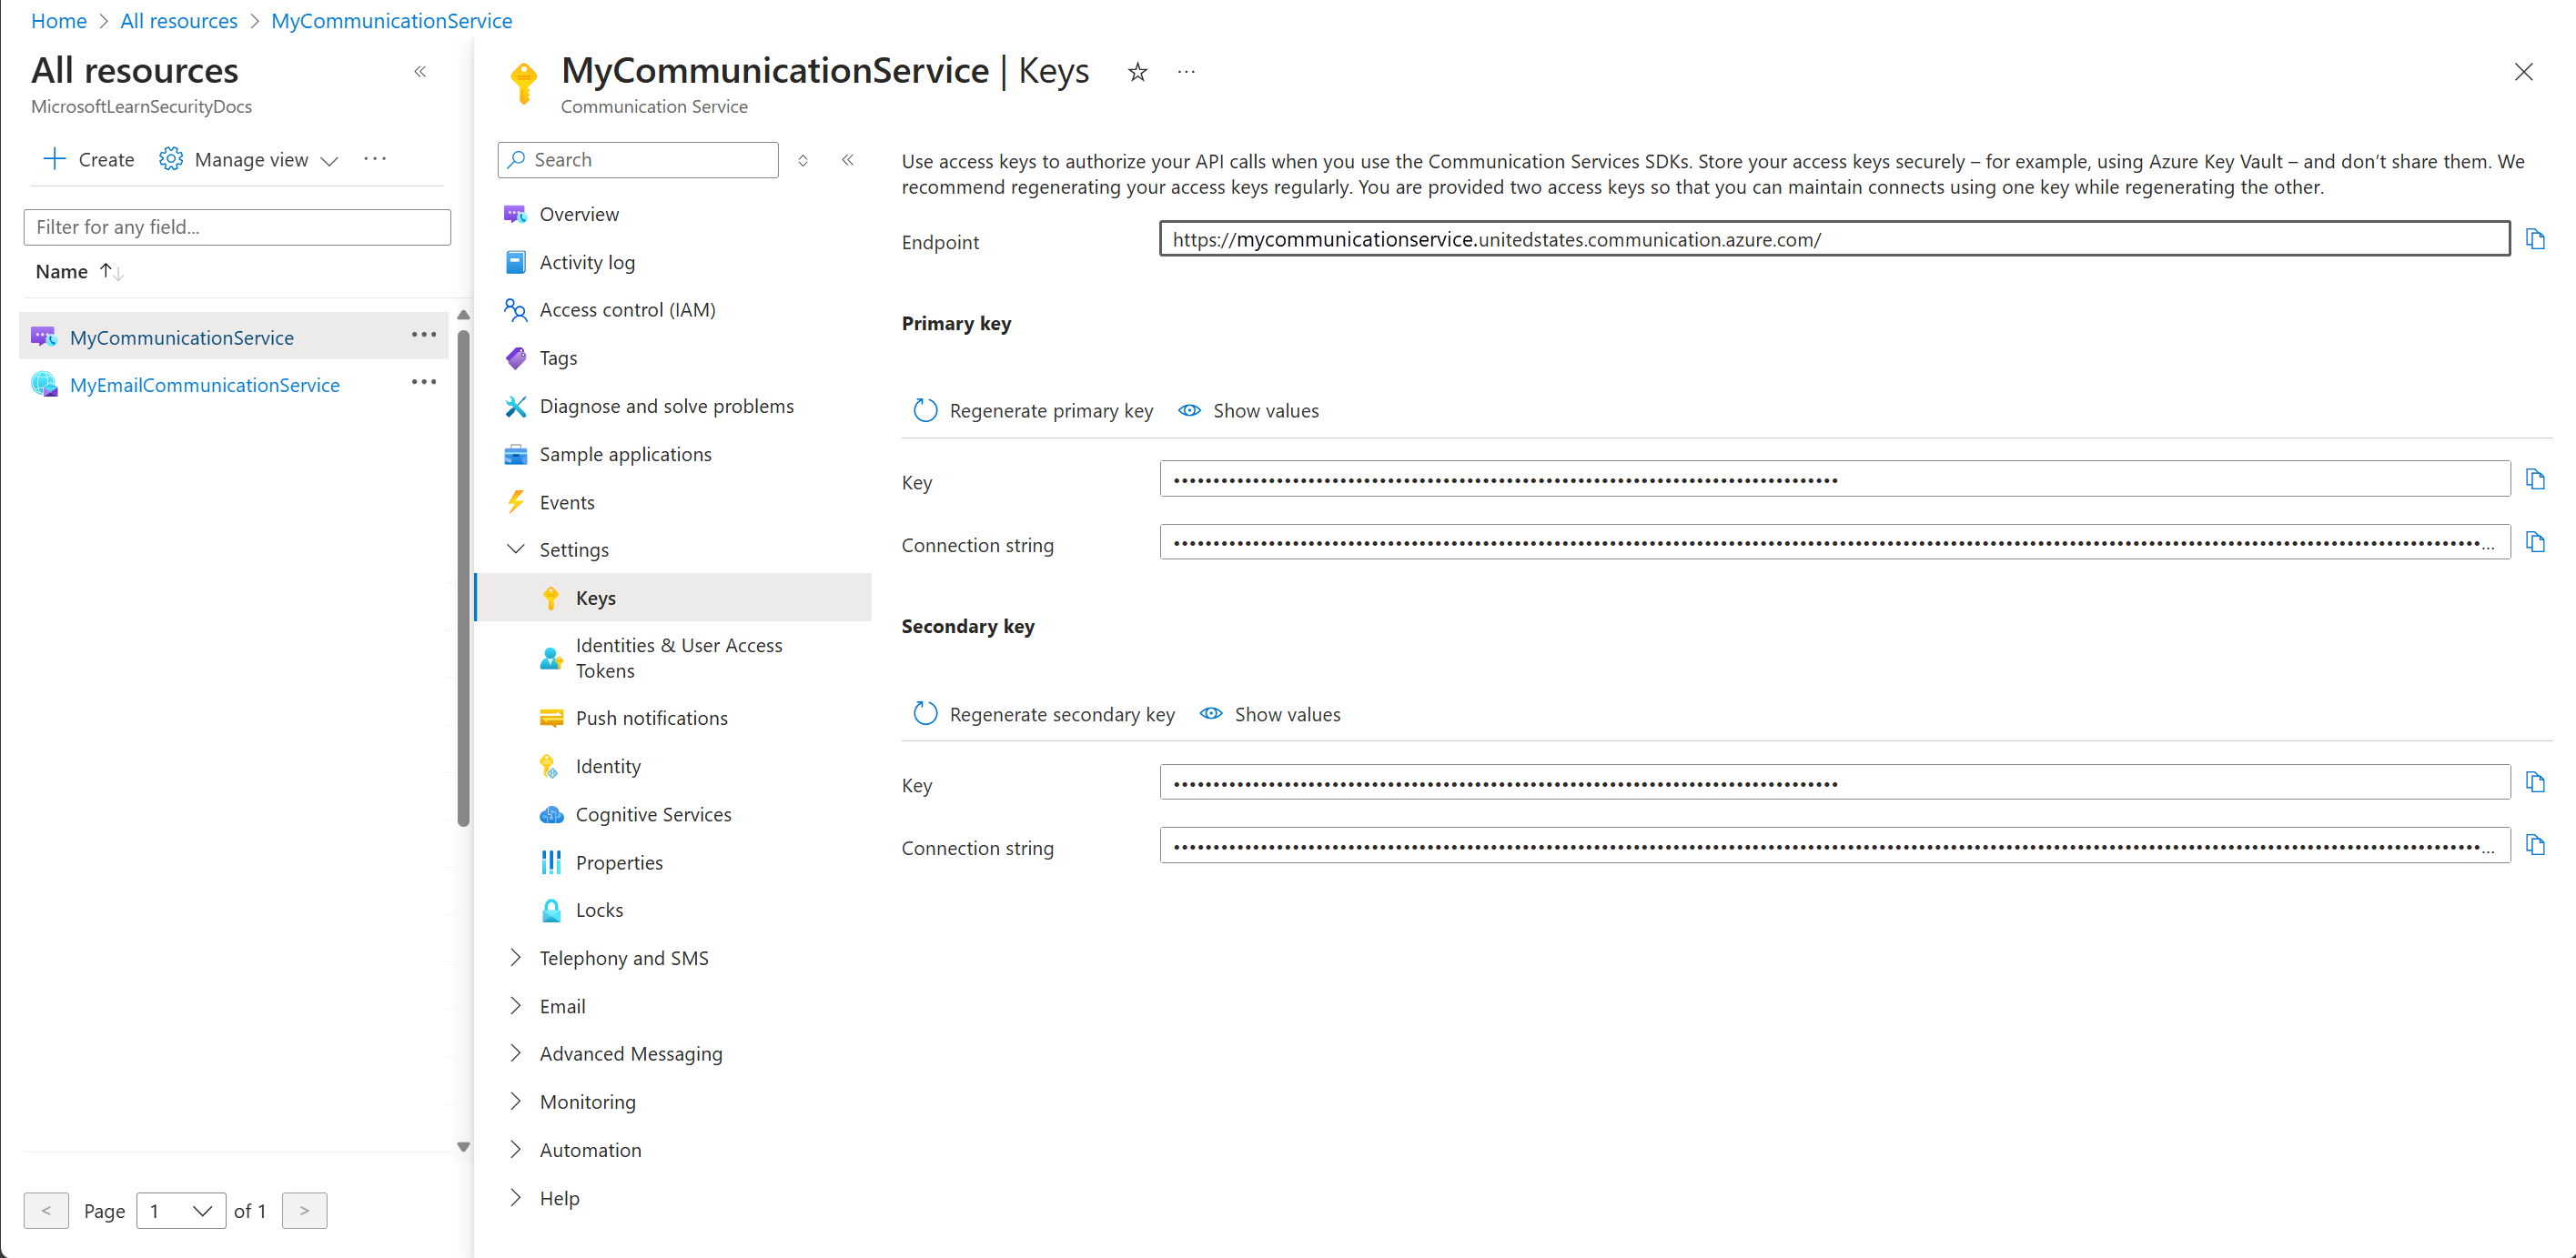Copy the primary Connection string
This screenshot has width=2576, height=1258.
(2534, 542)
